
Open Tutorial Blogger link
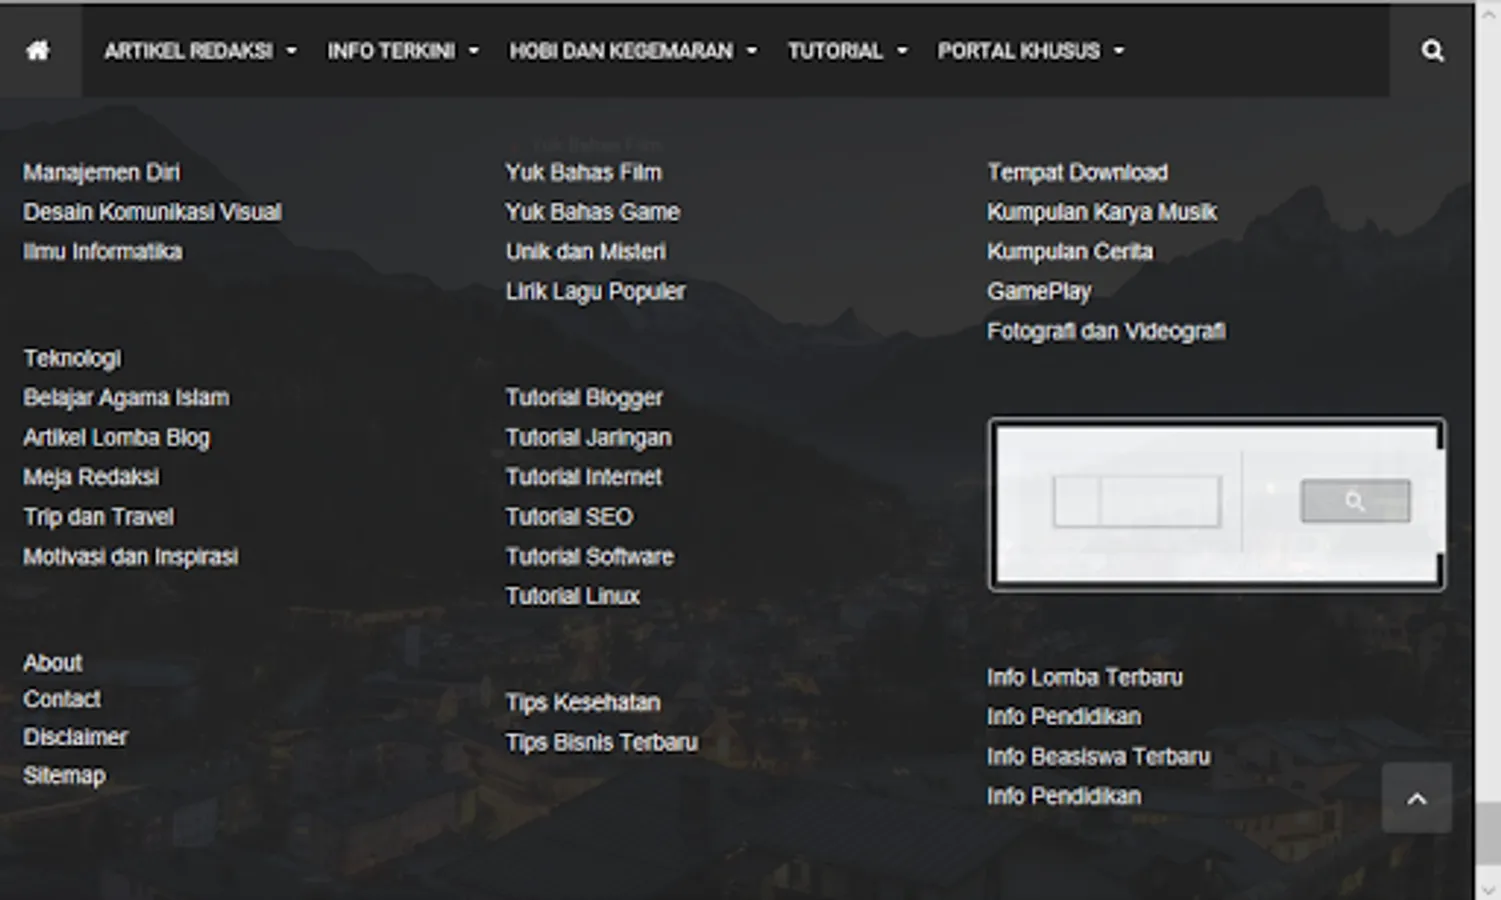[584, 398]
